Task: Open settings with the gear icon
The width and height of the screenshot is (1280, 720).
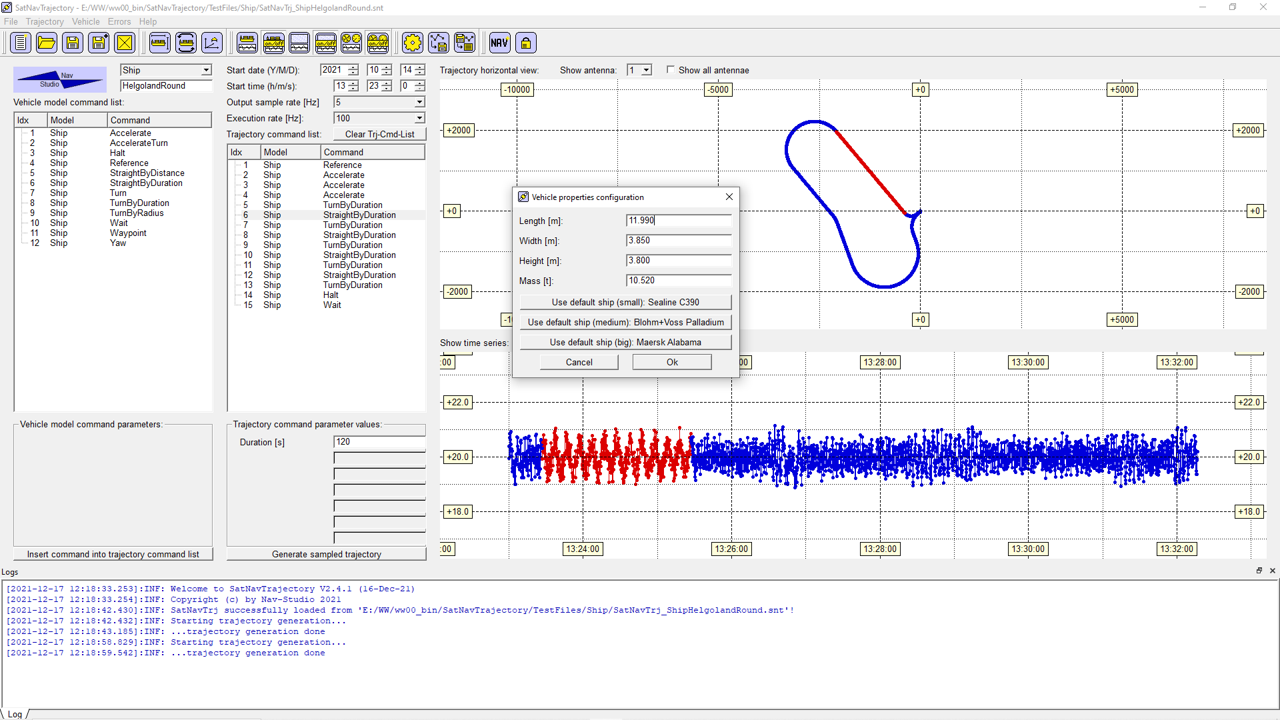Action: click(412, 42)
